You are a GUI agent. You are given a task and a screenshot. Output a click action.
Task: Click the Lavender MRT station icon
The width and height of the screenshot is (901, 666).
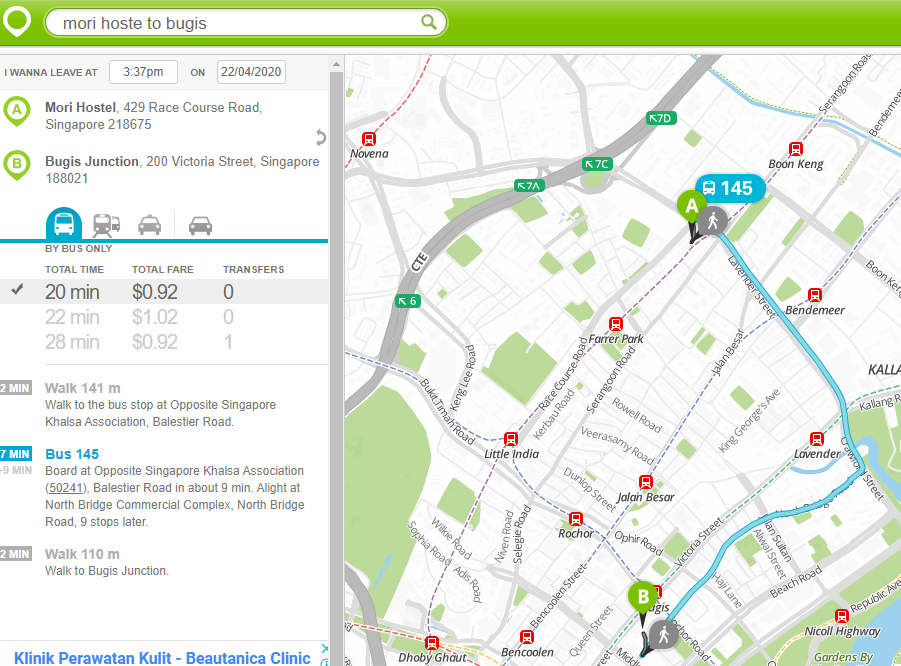[816, 439]
